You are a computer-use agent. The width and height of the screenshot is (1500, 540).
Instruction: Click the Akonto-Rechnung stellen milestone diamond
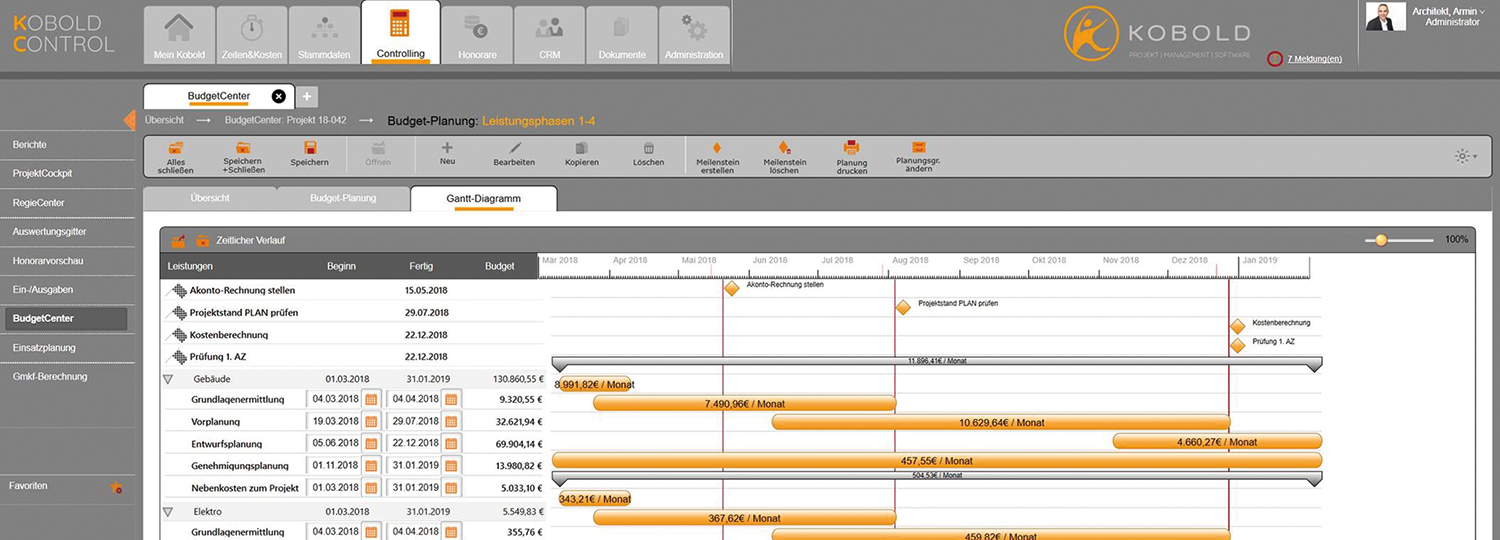click(x=731, y=288)
